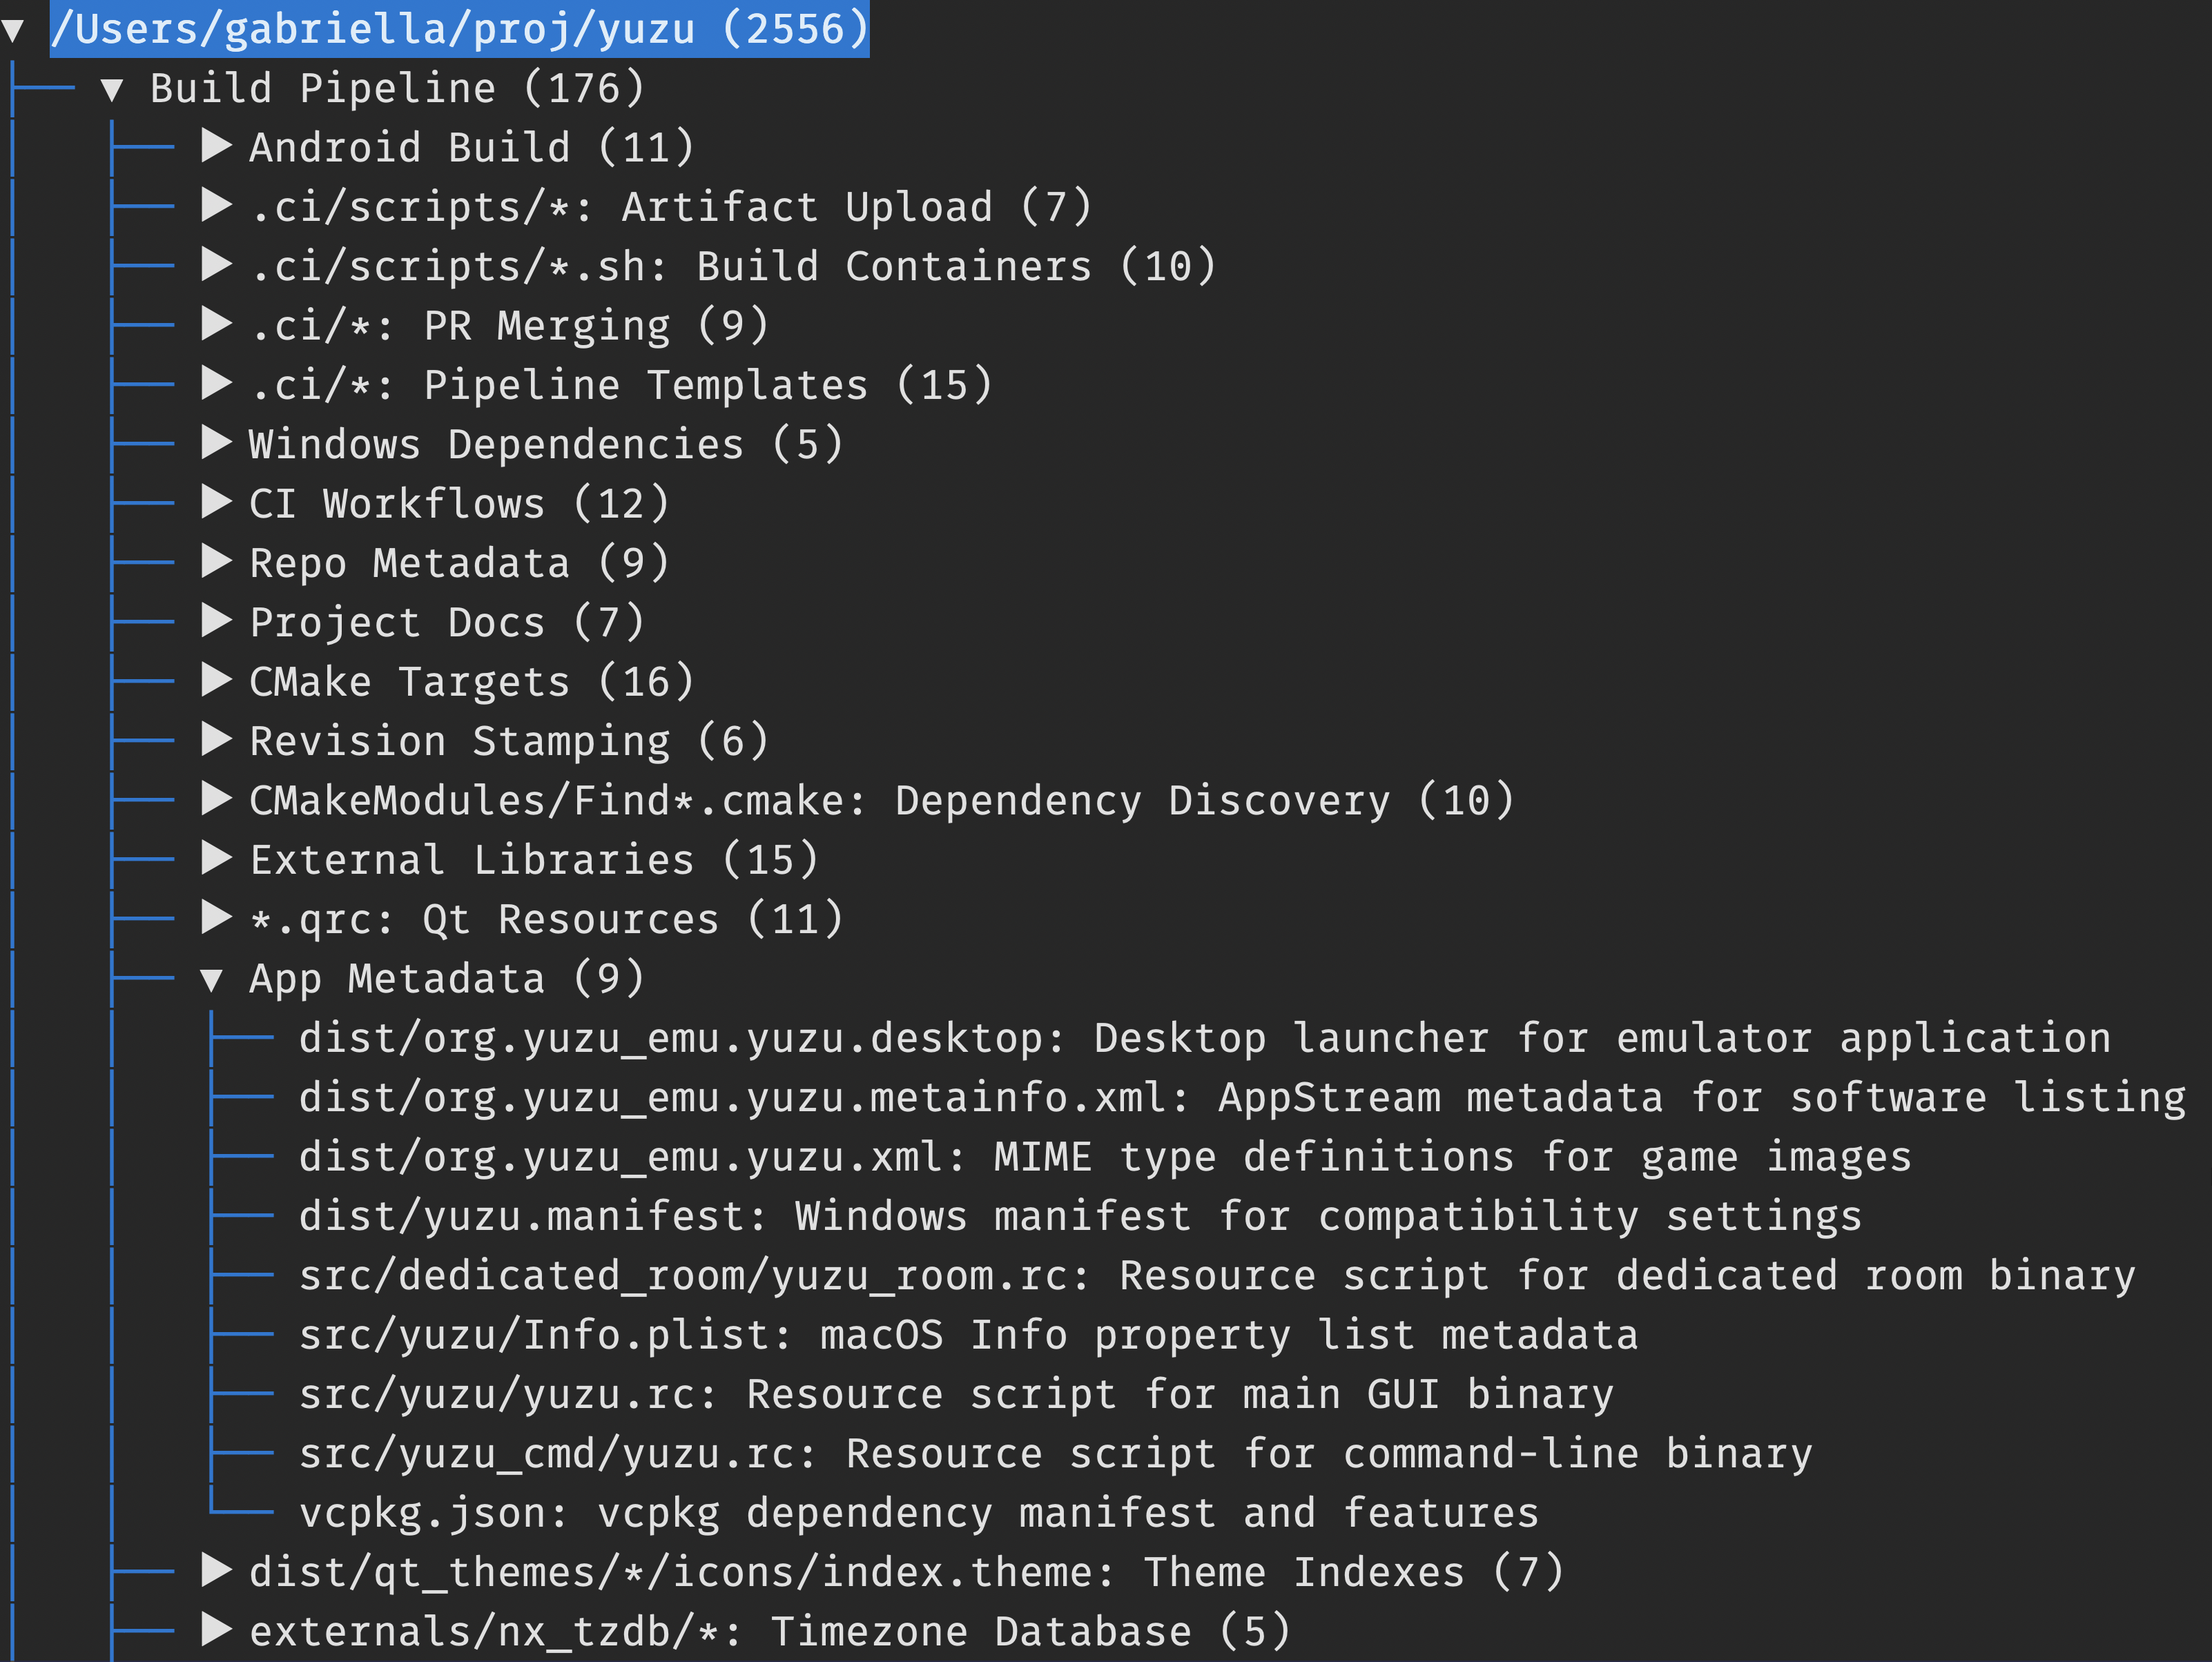Expand Timezone Database triangle
This screenshot has width=2212, height=1662.
(x=216, y=1630)
